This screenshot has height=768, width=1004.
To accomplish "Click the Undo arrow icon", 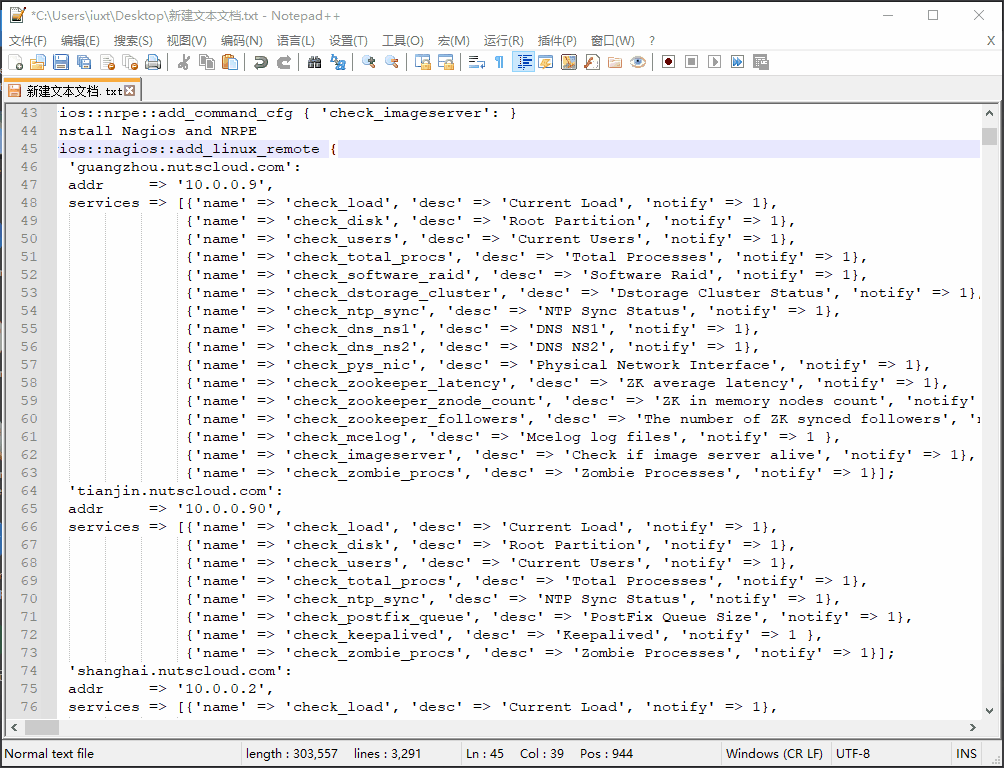I will click(x=261, y=62).
